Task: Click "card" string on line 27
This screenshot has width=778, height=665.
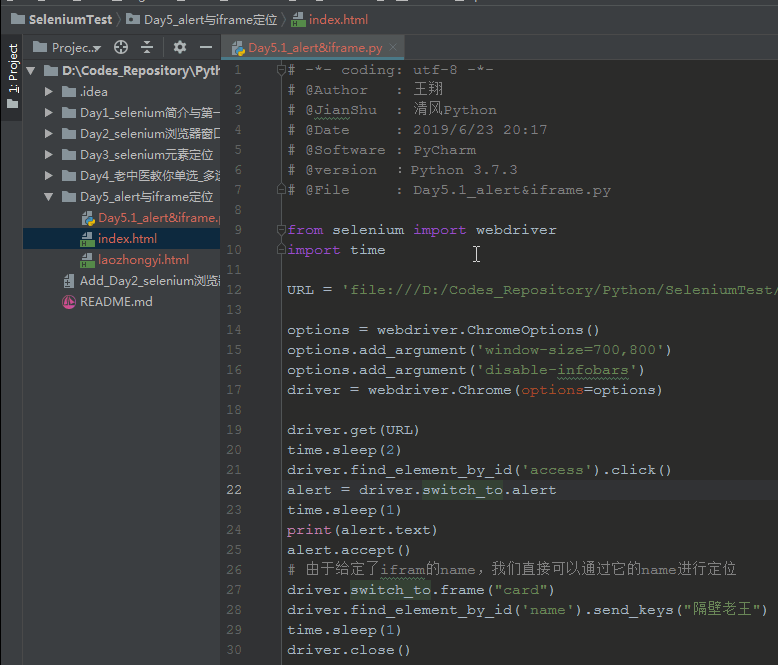Action: pos(520,590)
